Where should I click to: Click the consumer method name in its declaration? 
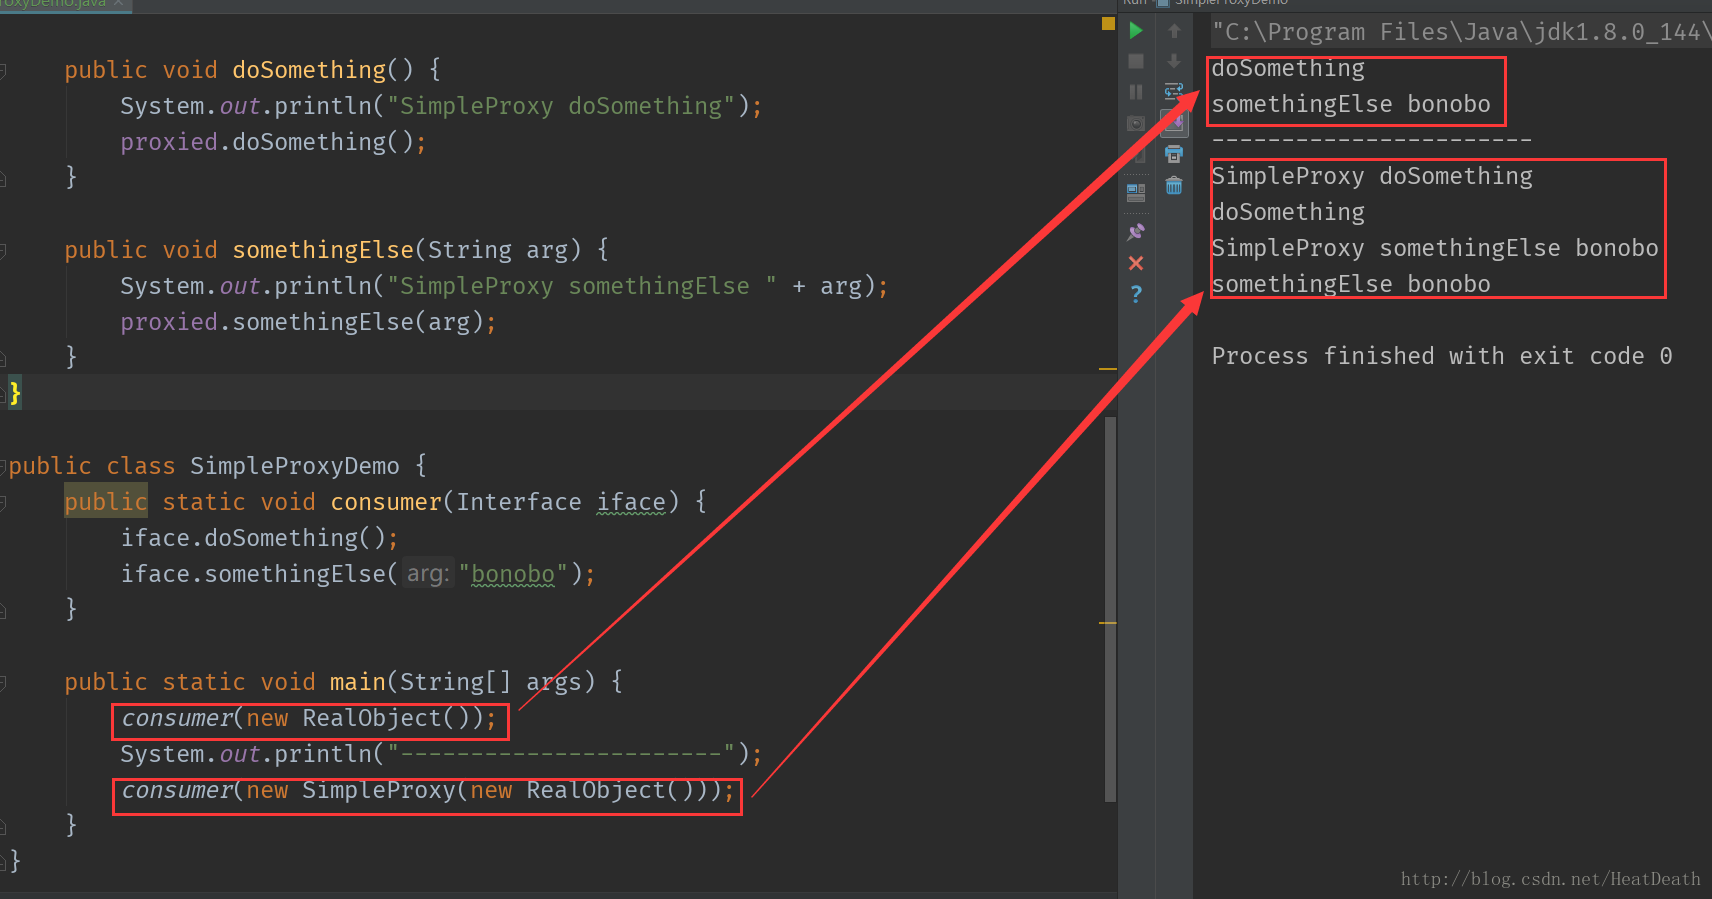click(x=386, y=502)
